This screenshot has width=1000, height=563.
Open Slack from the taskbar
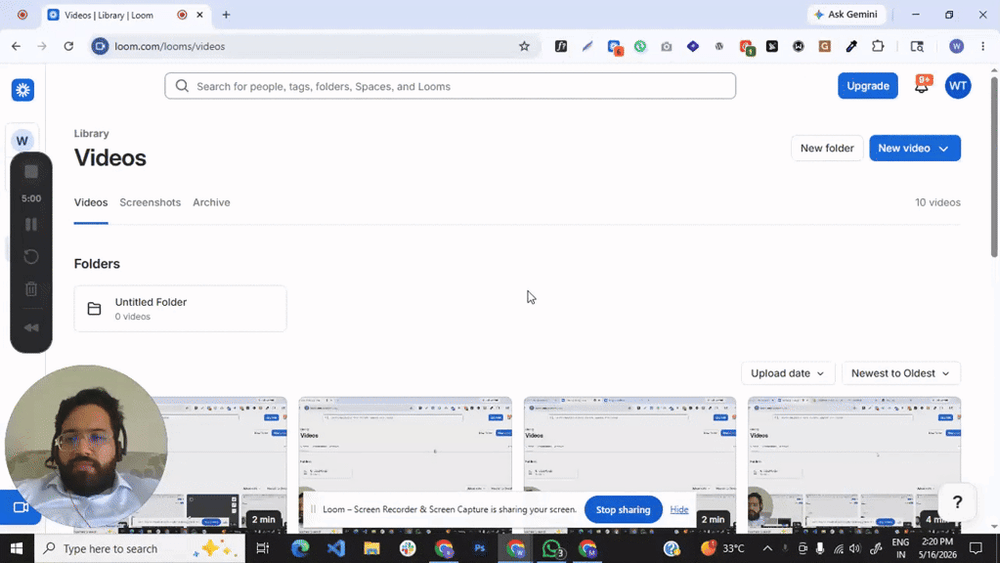click(408, 548)
